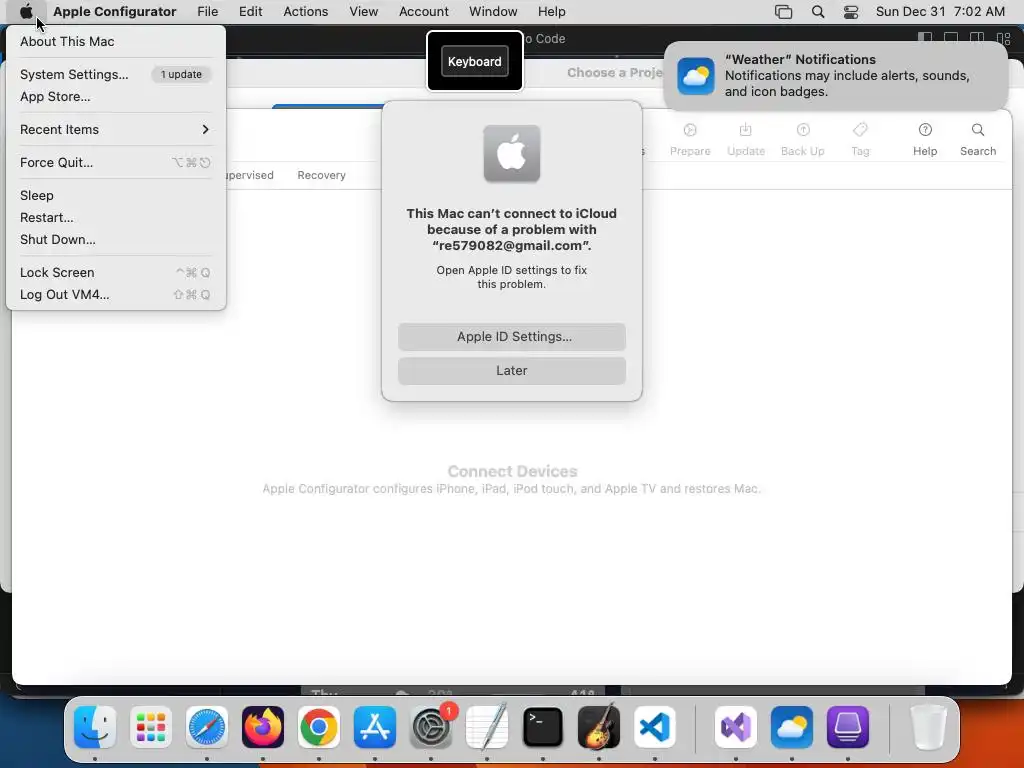Image resolution: width=1024 pixels, height=768 pixels.
Task: Open the Account menu
Action: 424,12
